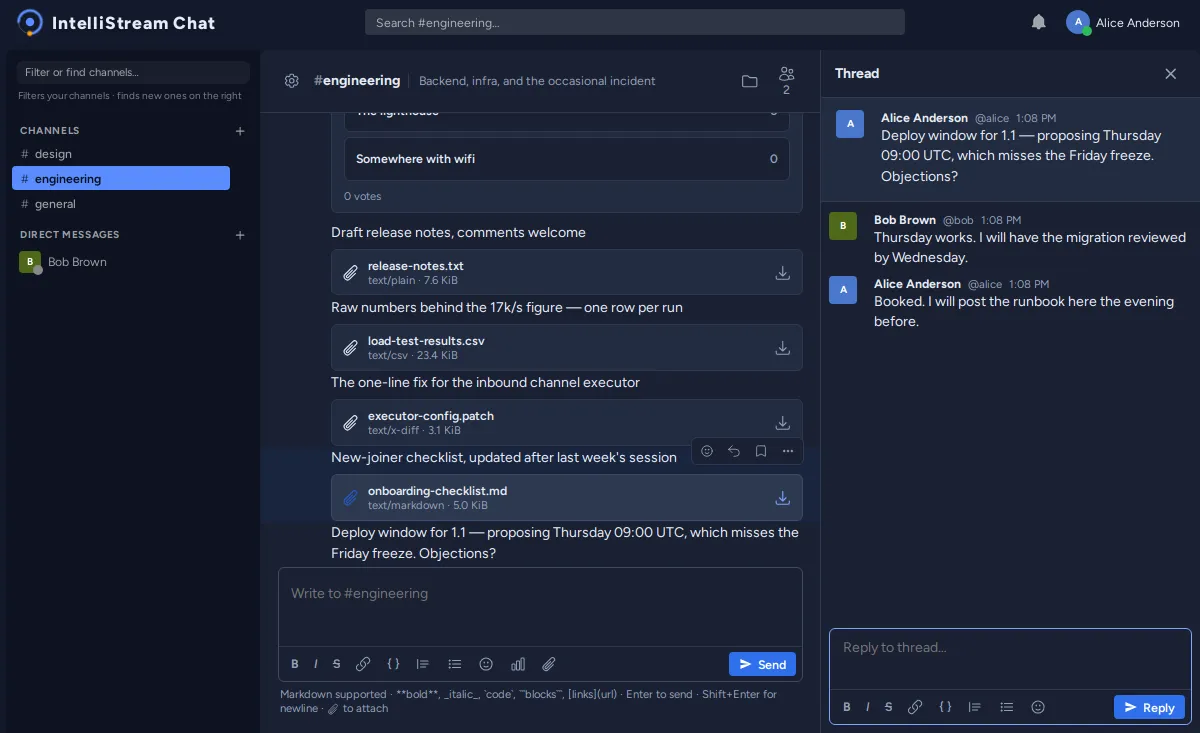Open channel settings gear for #engineering

tap(292, 81)
